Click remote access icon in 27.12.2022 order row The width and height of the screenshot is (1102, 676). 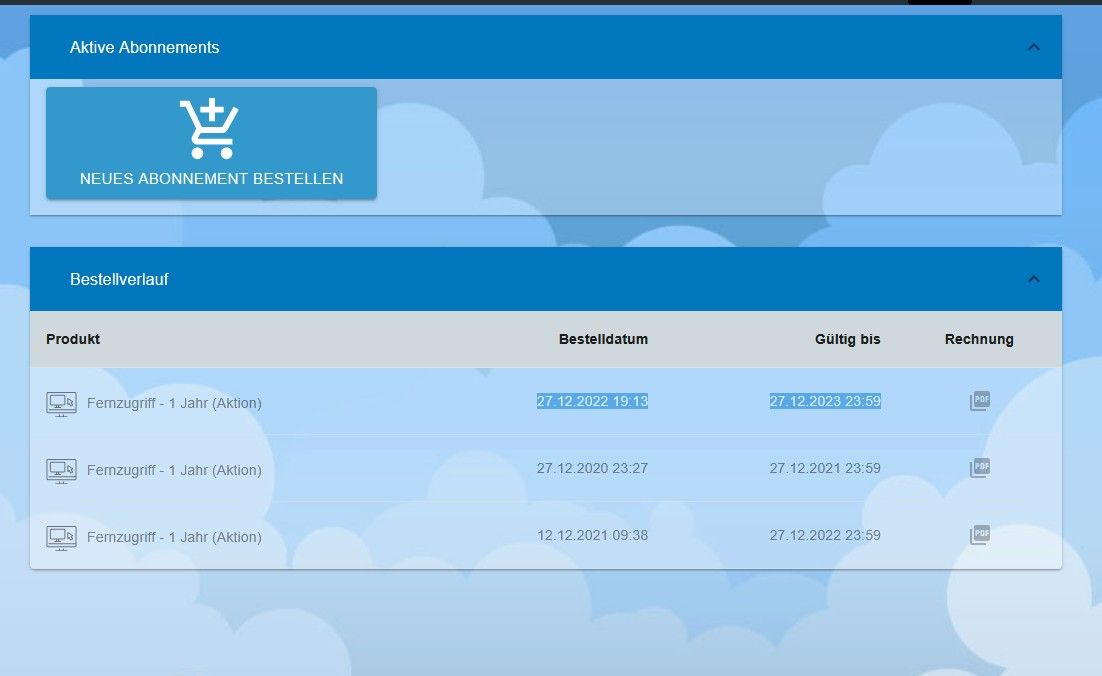[x=61, y=404]
